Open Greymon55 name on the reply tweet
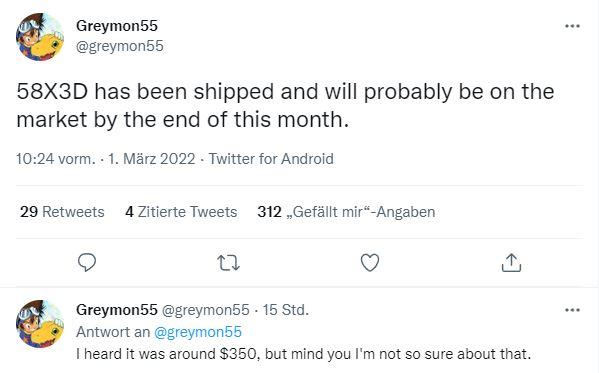The image size is (599, 373). point(117,310)
